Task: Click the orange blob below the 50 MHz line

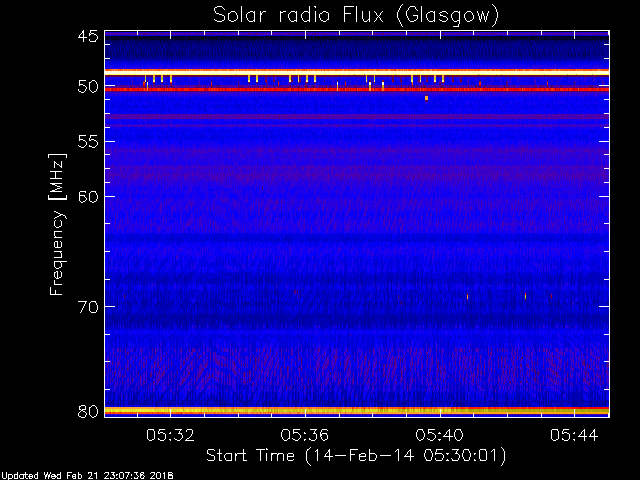Action: [427, 98]
